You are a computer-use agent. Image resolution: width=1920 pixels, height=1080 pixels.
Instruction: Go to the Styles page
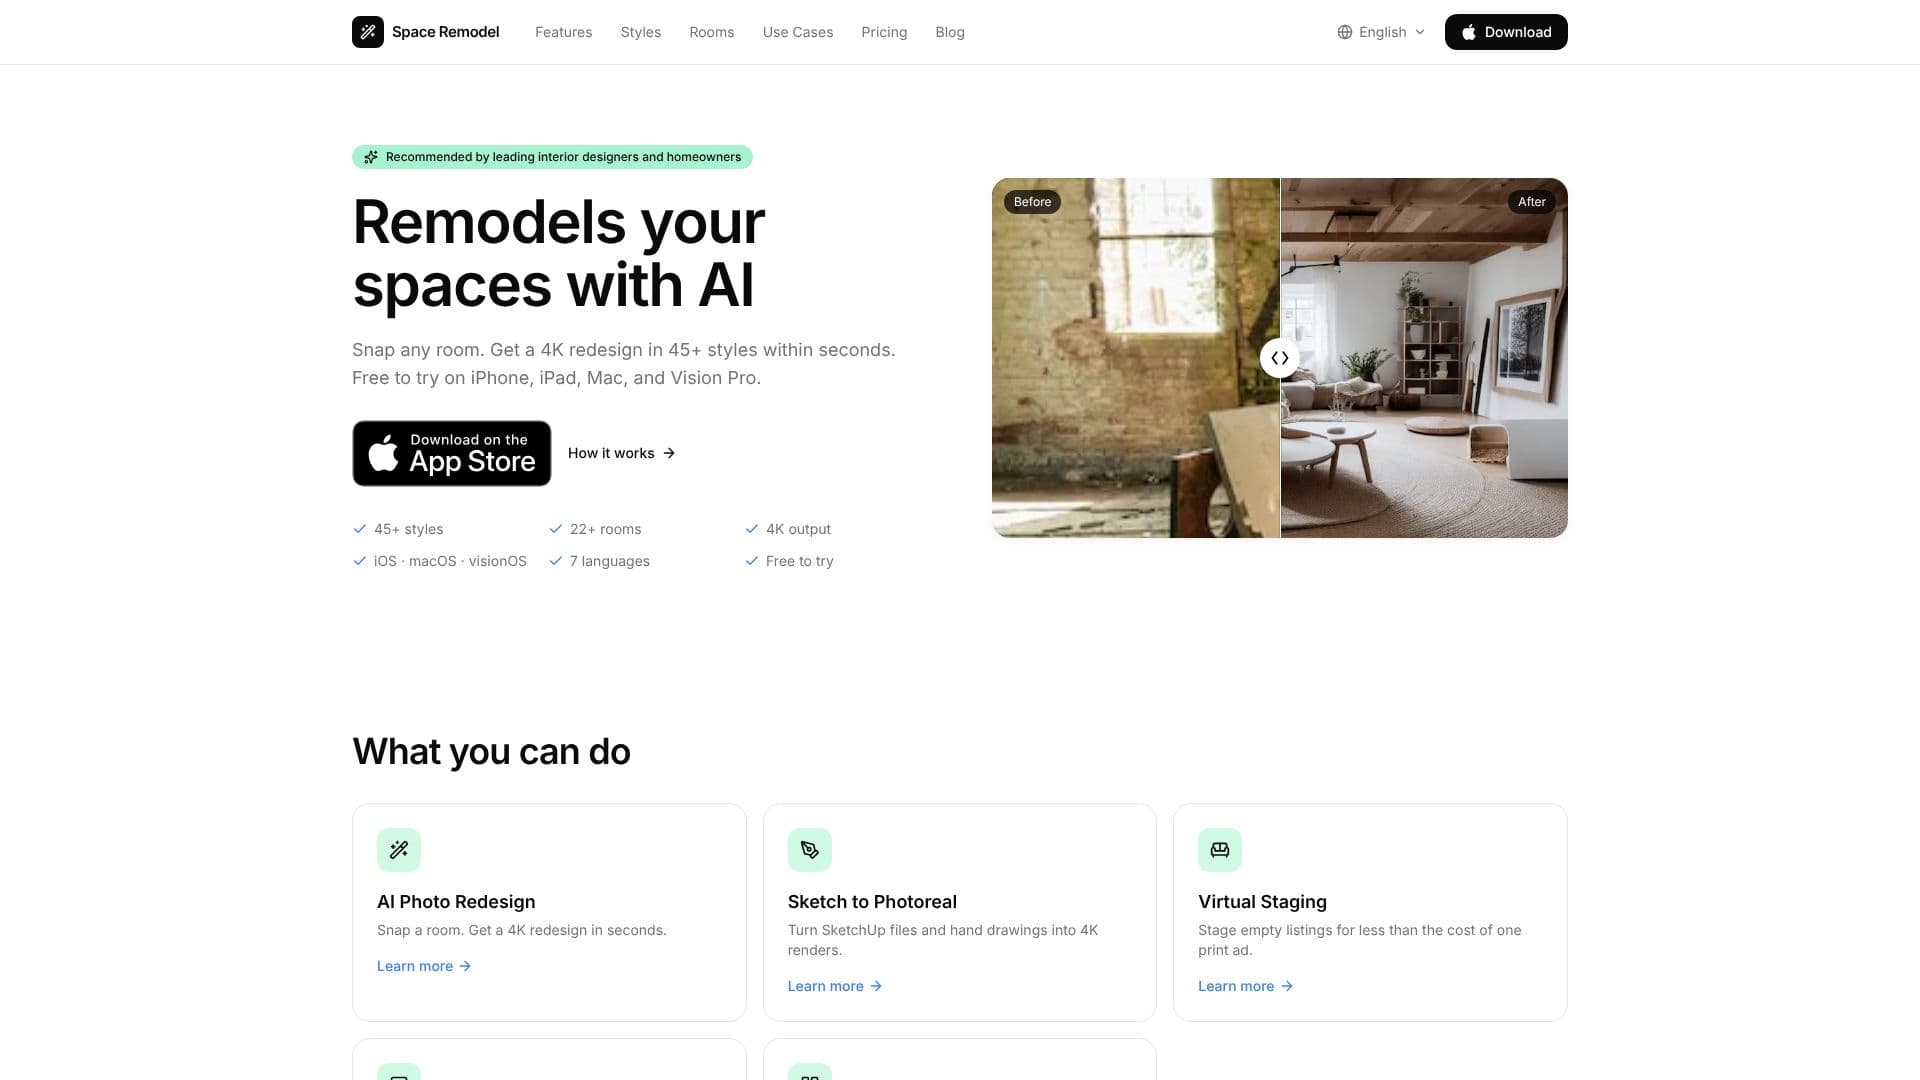640,32
